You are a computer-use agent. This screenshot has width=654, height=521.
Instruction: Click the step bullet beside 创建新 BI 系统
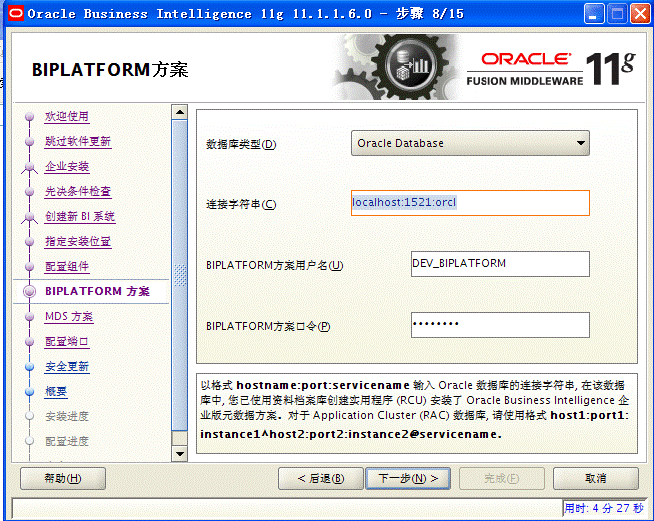(29, 216)
